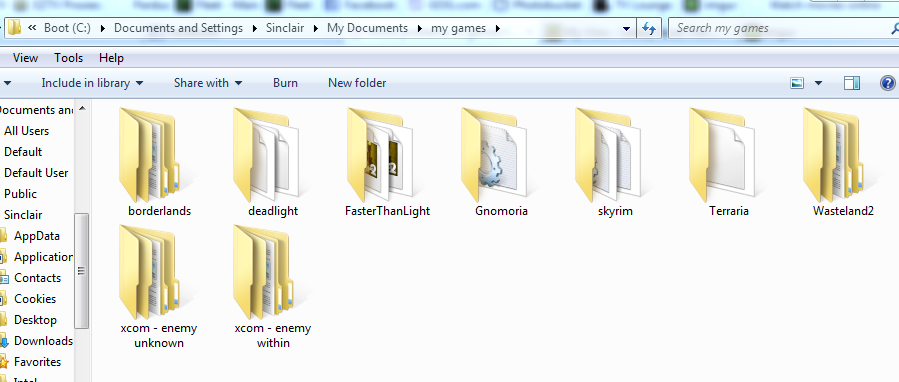This screenshot has width=899, height=382.
Task: Go to the My Documents breadcrumb
Action: coord(368,28)
